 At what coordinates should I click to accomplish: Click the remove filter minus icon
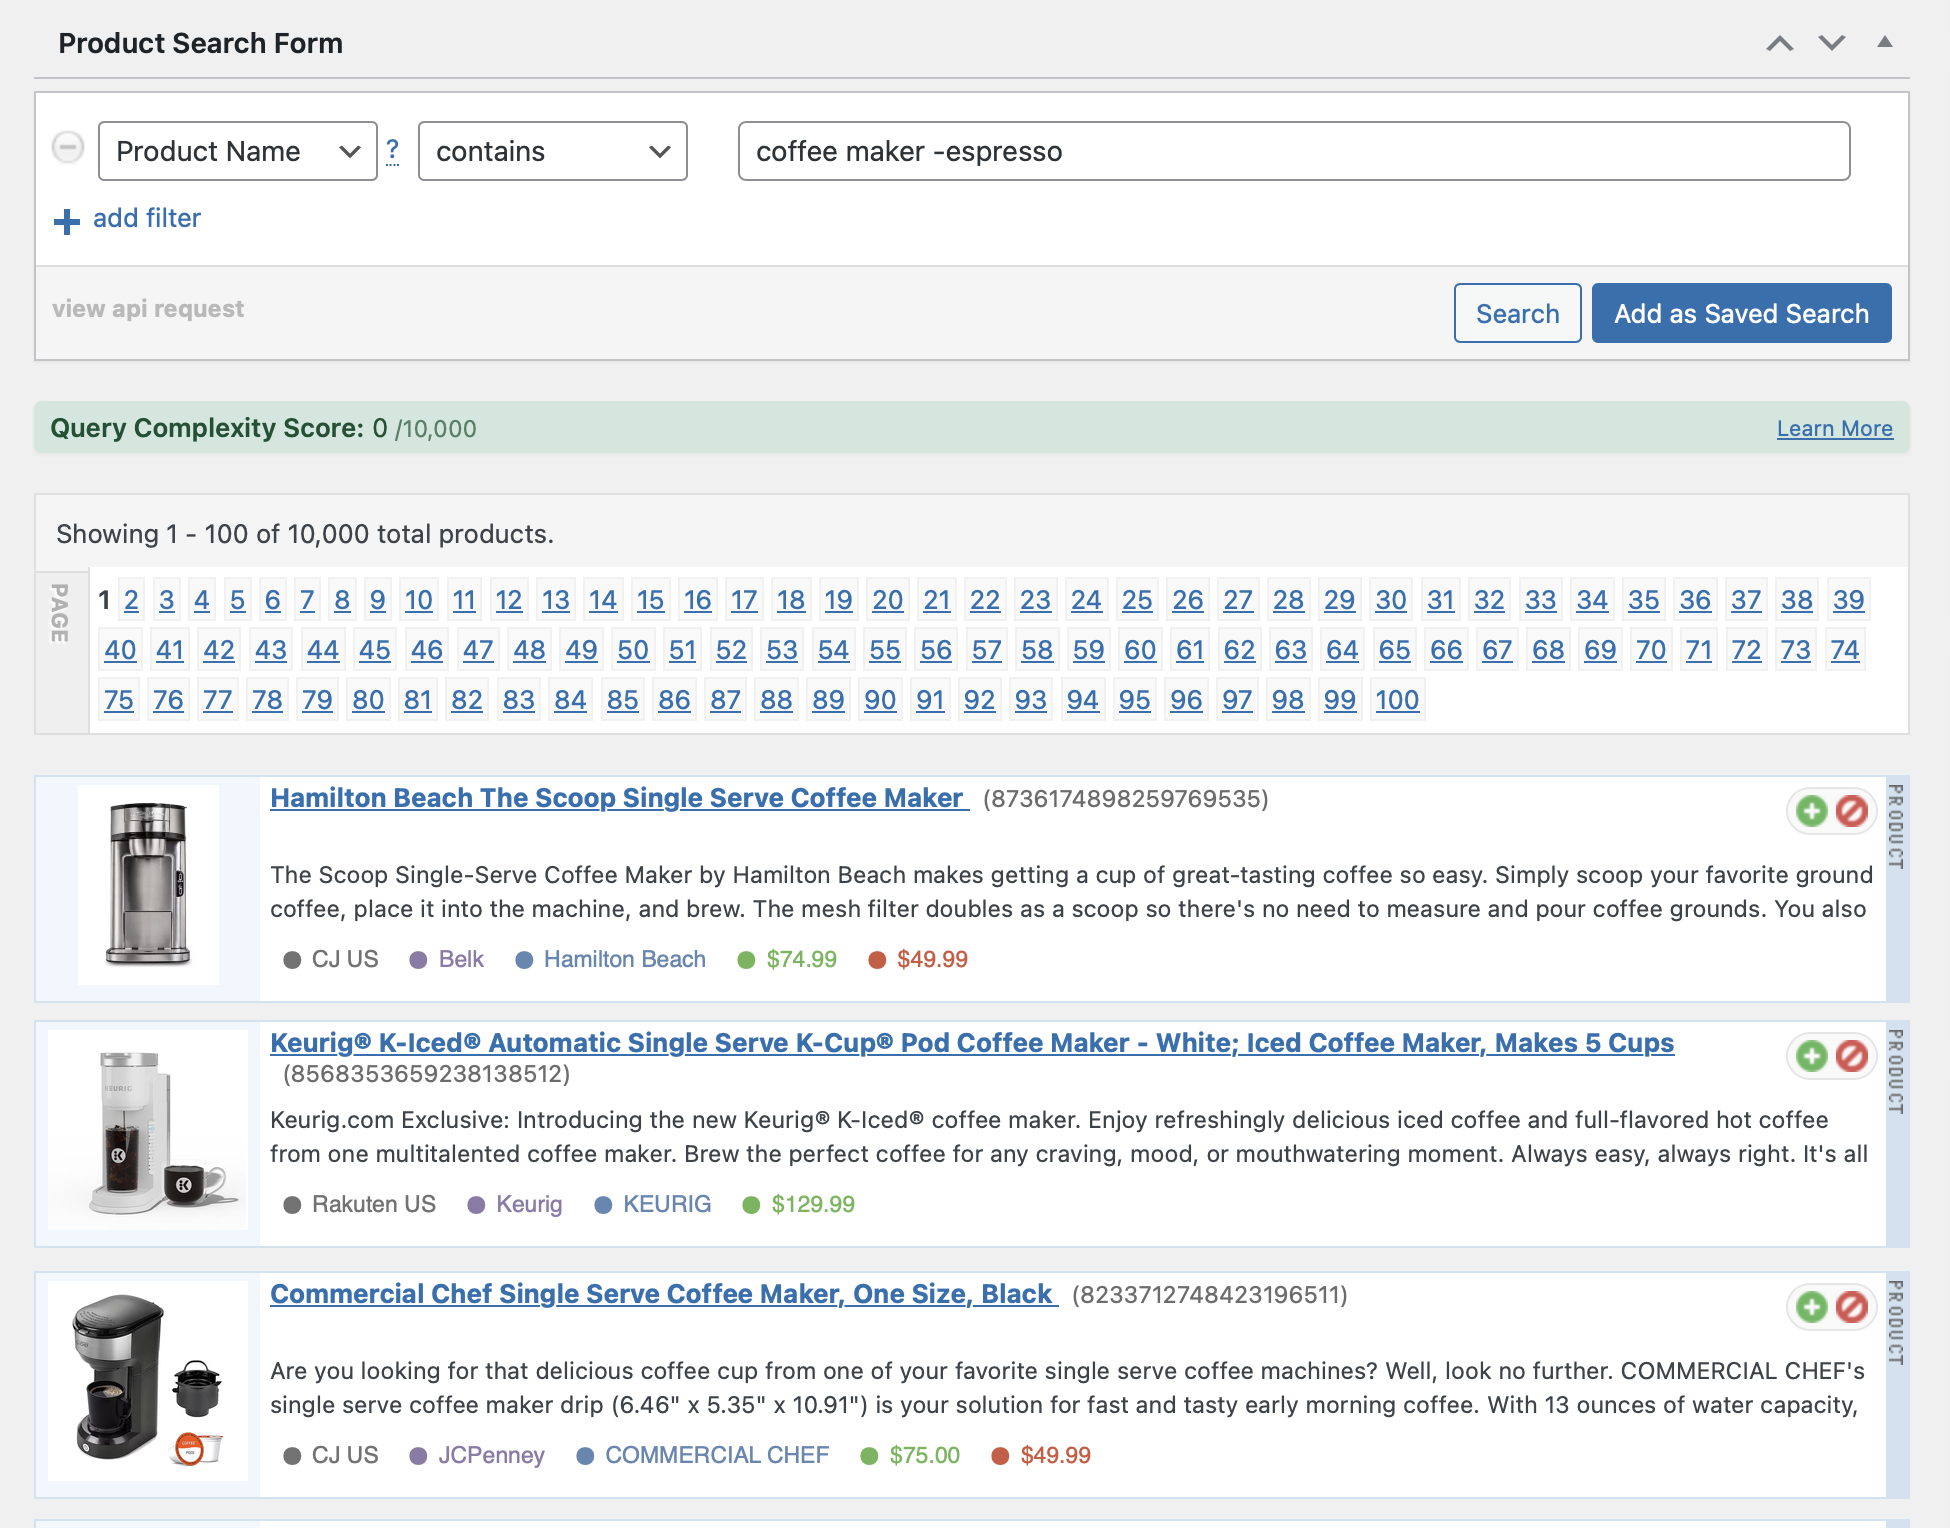pos(68,148)
